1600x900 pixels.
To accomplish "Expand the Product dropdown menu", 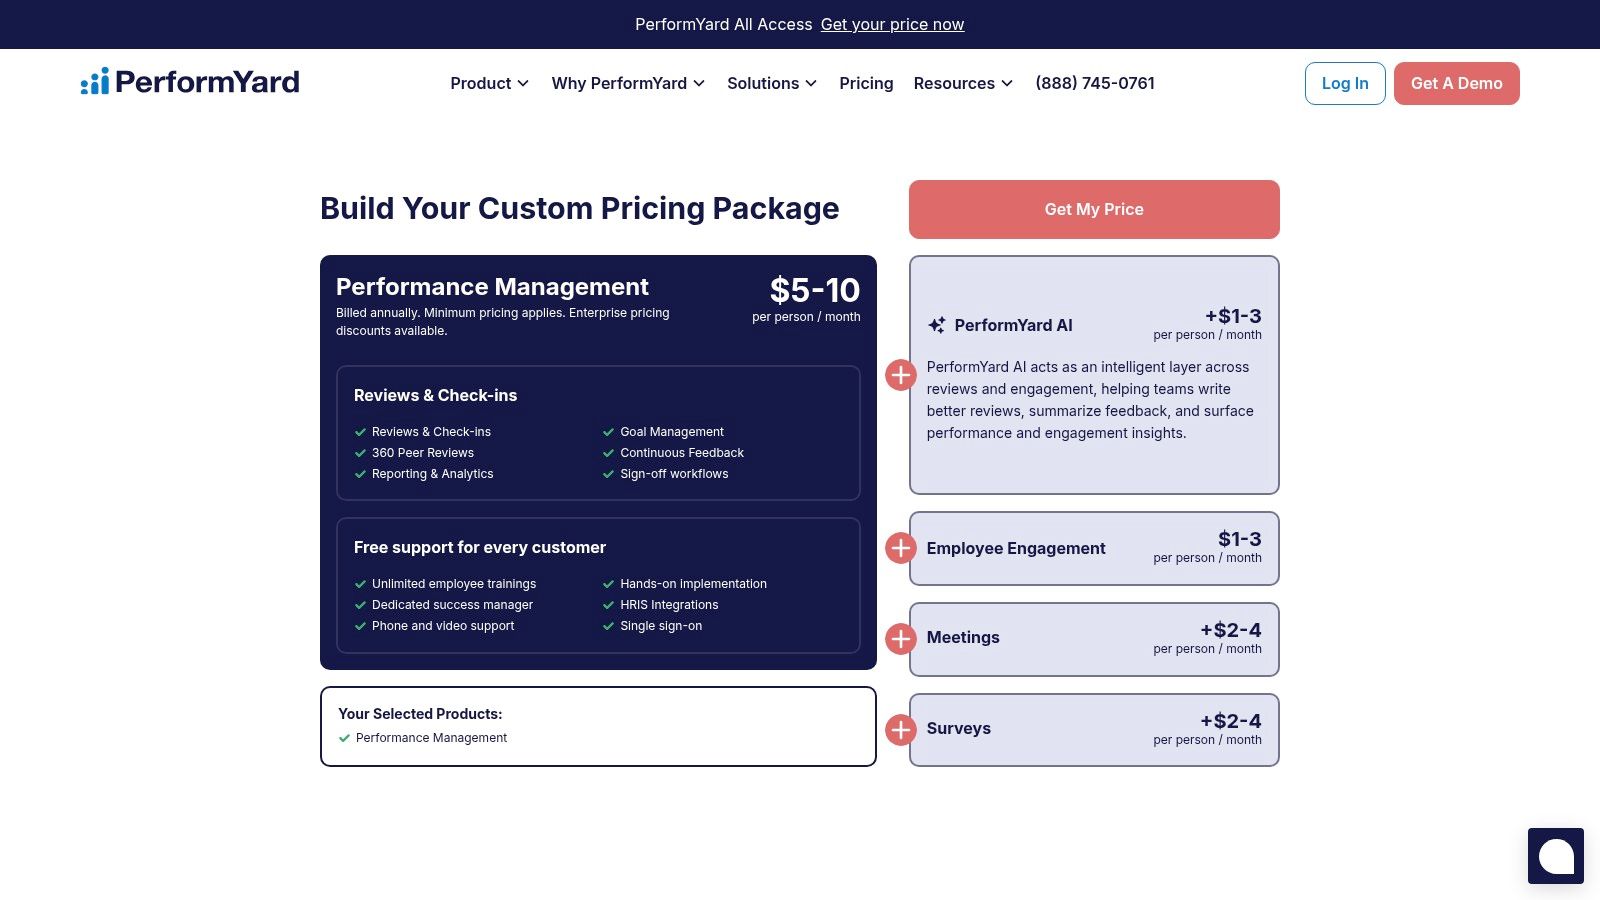I will [489, 83].
